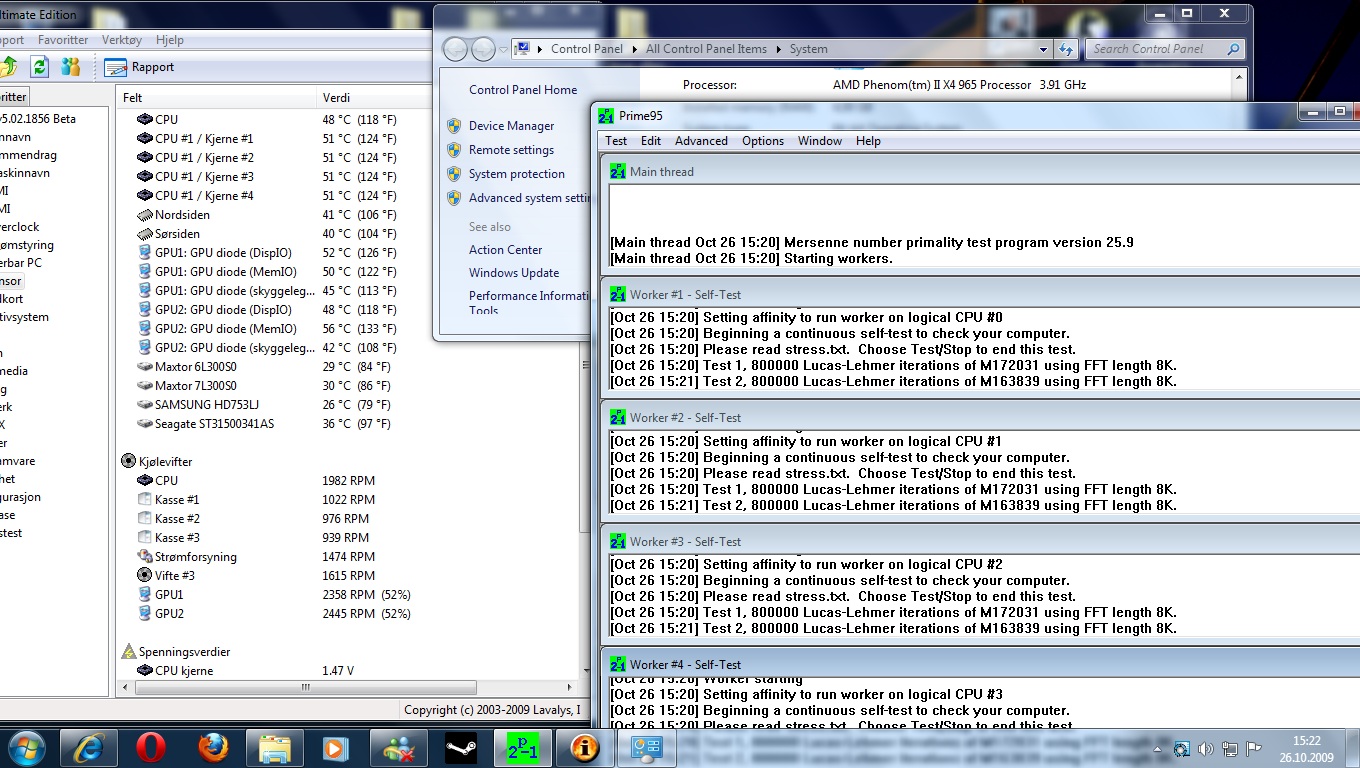Click the address bar refresh icon
Screen dimensions: 1360x768
1066,49
